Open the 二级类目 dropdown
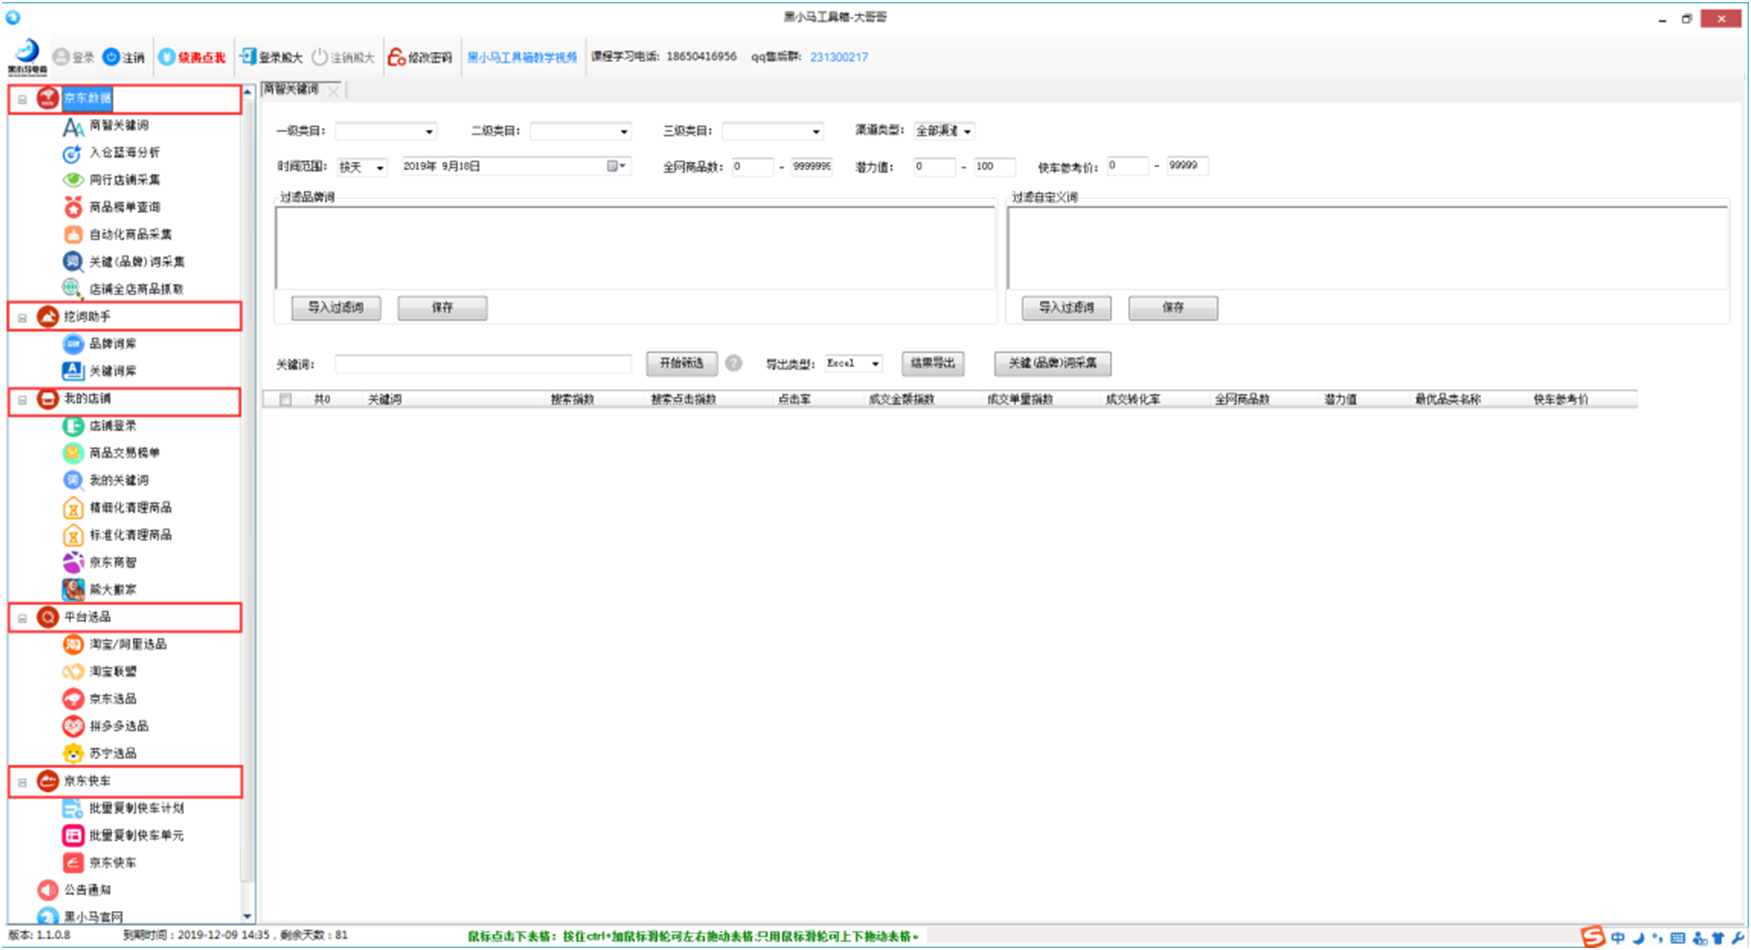Viewport: 1751px width, 950px height. click(x=624, y=131)
